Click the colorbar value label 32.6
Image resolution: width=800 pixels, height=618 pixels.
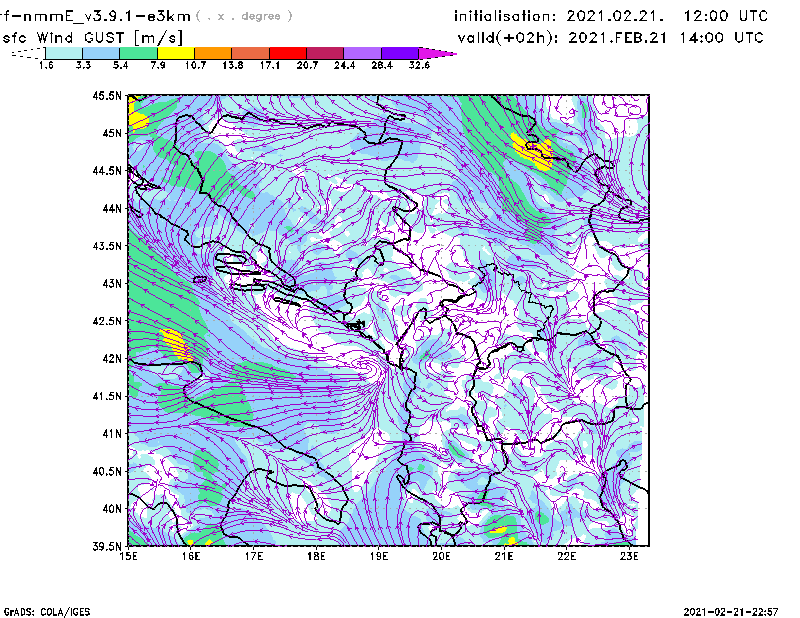(419, 65)
